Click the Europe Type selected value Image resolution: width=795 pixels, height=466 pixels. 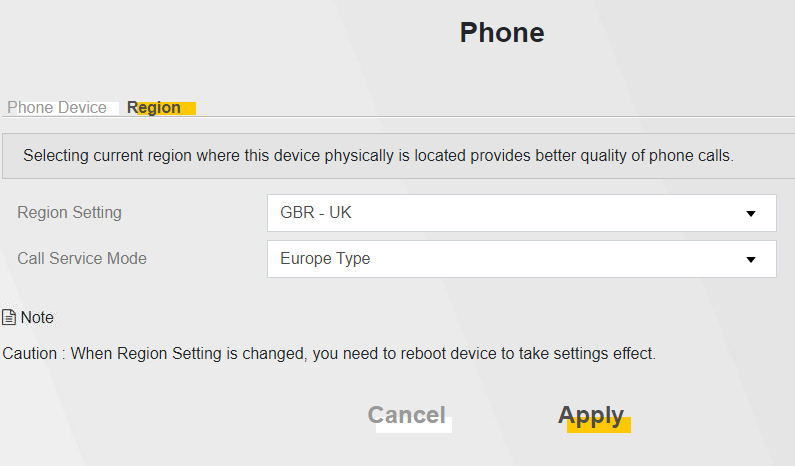(325, 259)
